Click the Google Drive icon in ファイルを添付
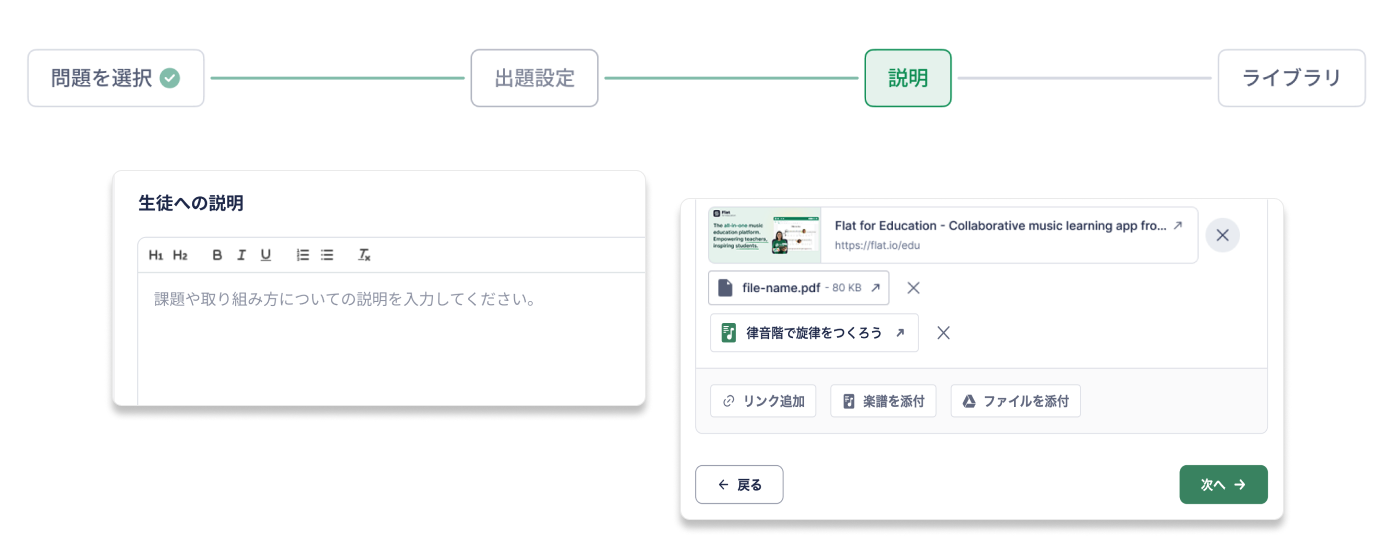The image size is (1400, 560). (968, 401)
